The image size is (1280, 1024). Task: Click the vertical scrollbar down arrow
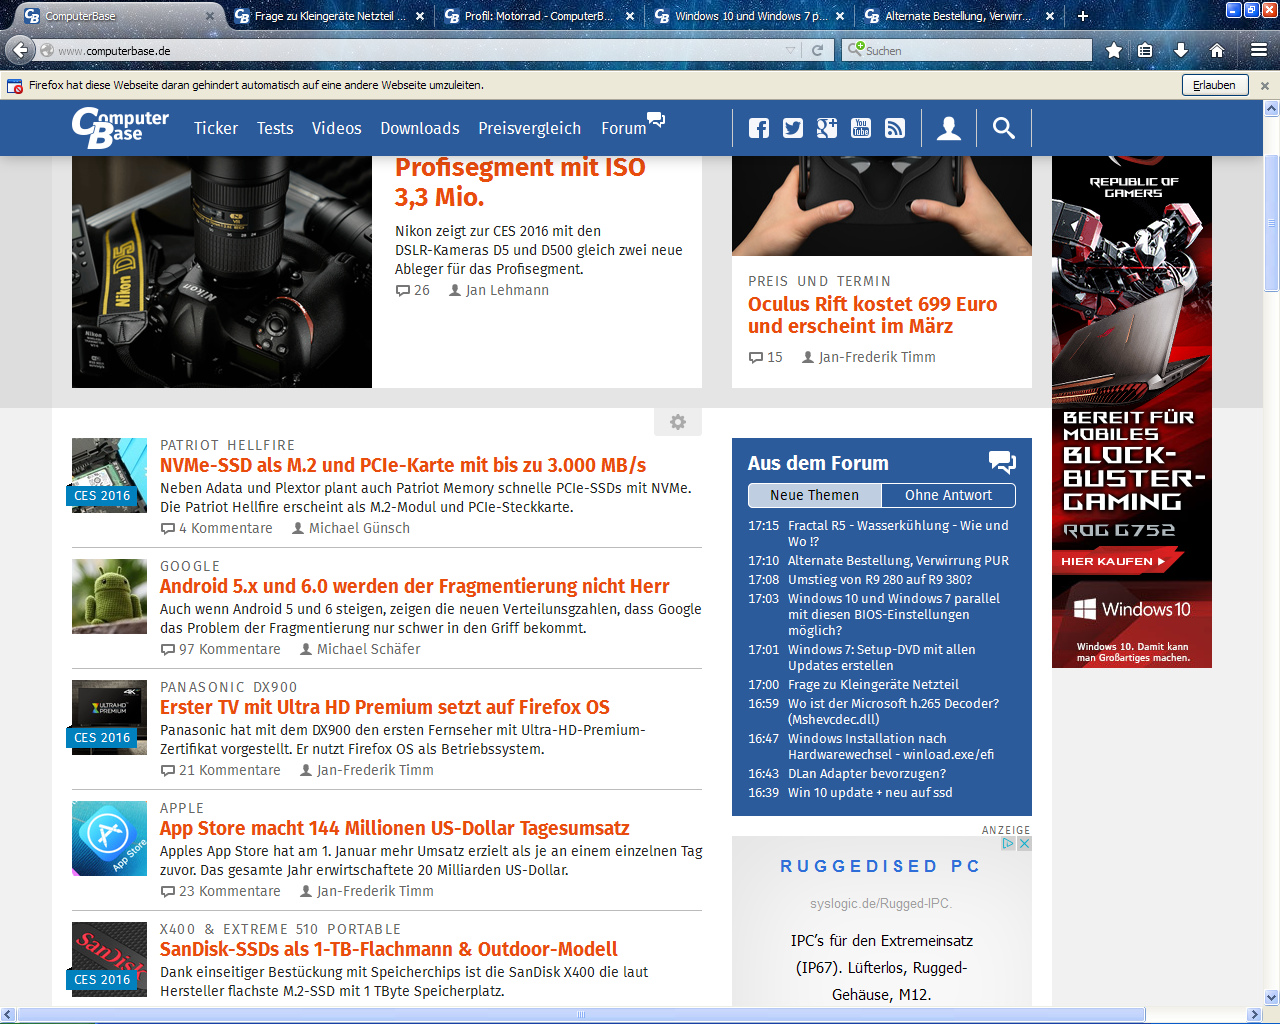point(1272,997)
